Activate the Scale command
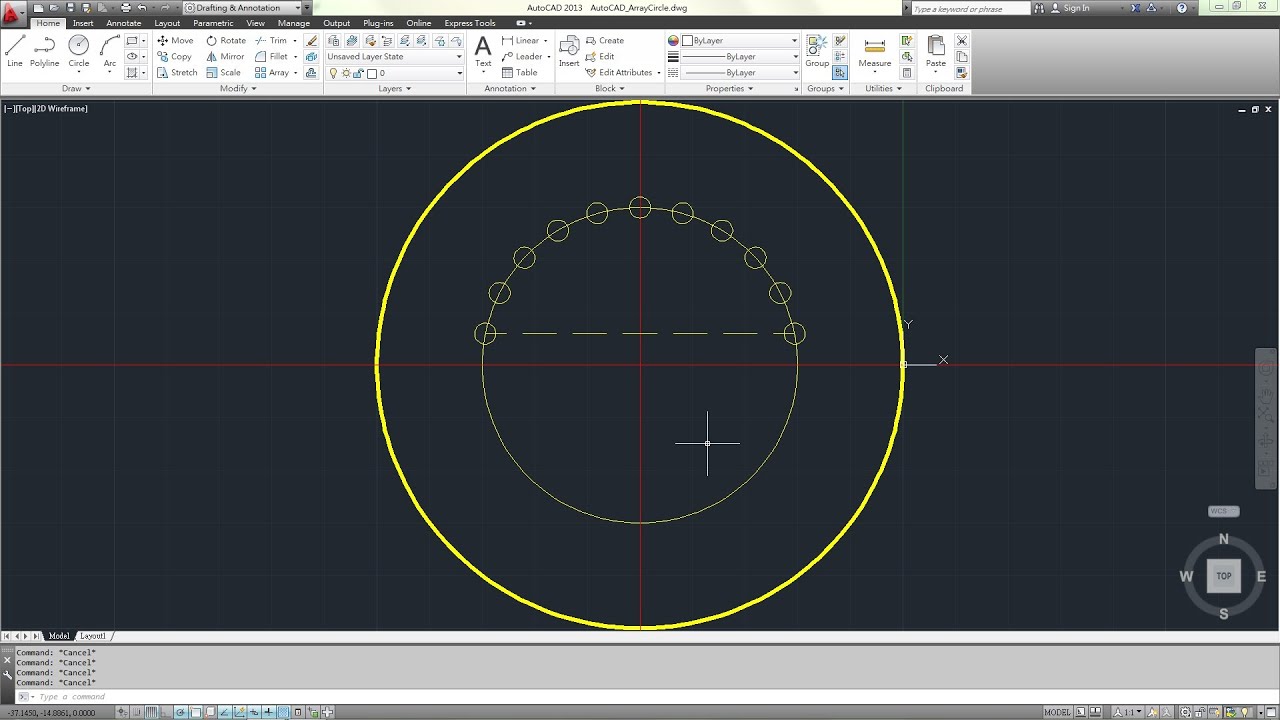 223,73
